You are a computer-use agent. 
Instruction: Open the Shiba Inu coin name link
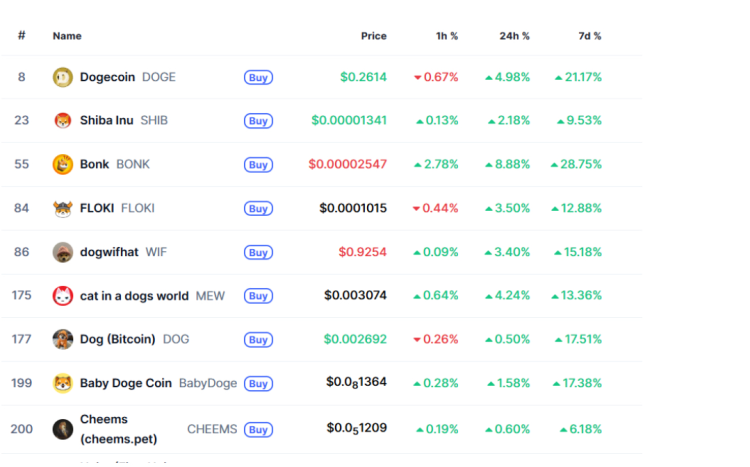(x=106, y=121)
